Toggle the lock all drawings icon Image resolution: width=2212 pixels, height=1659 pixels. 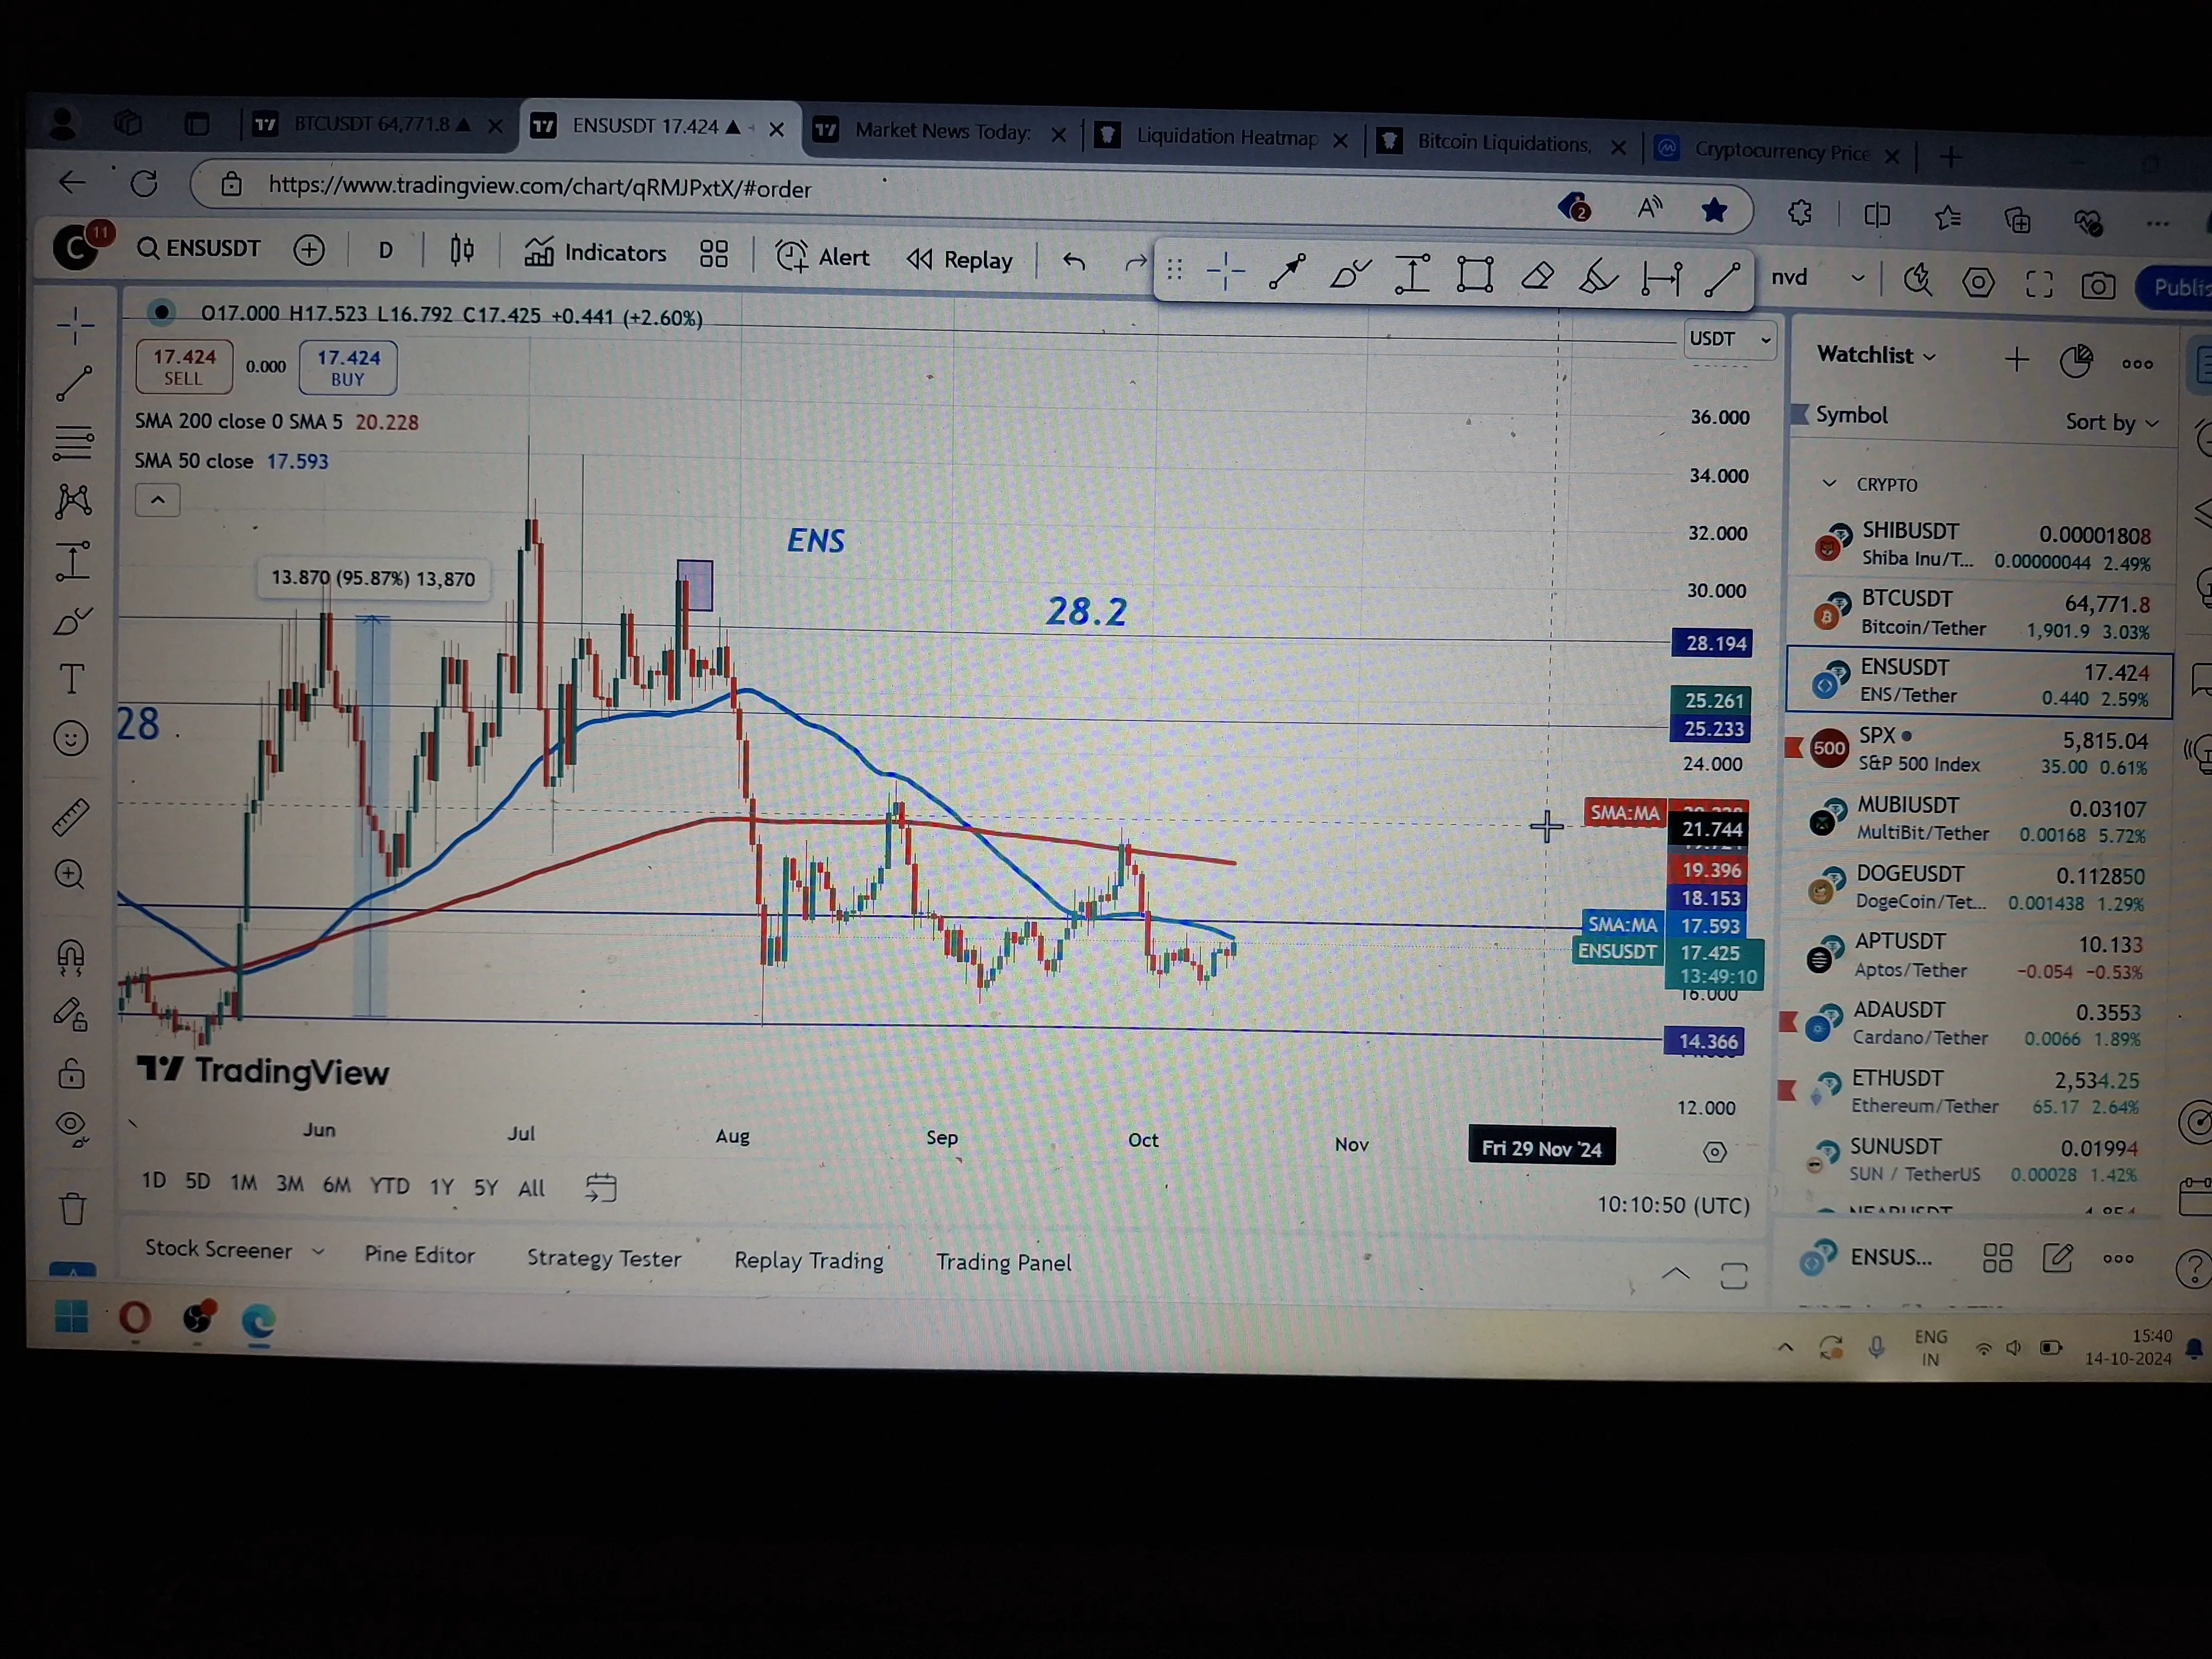click(71, 1075)
